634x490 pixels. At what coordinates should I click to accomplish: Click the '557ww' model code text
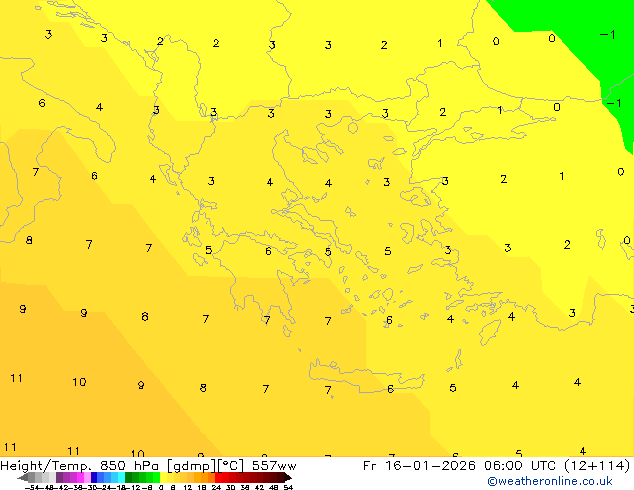[x=274, y=466]
